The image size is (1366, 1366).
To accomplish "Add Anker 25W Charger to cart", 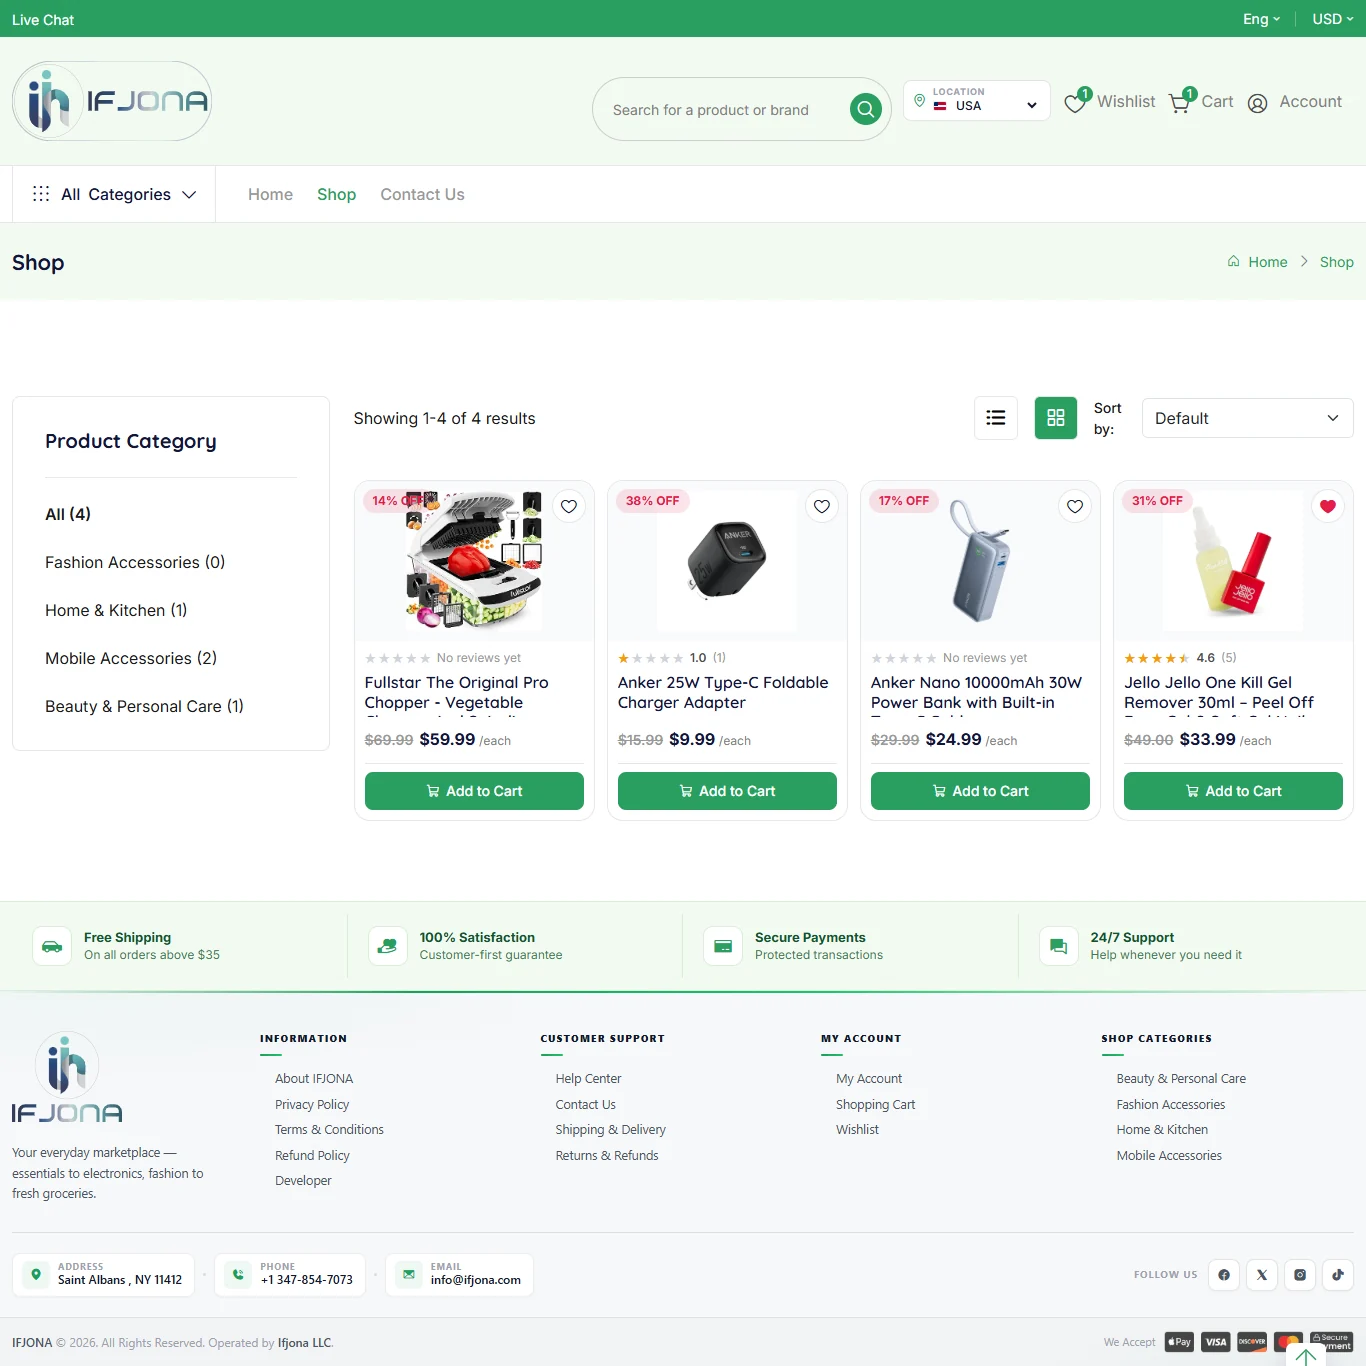I will 727,791.
